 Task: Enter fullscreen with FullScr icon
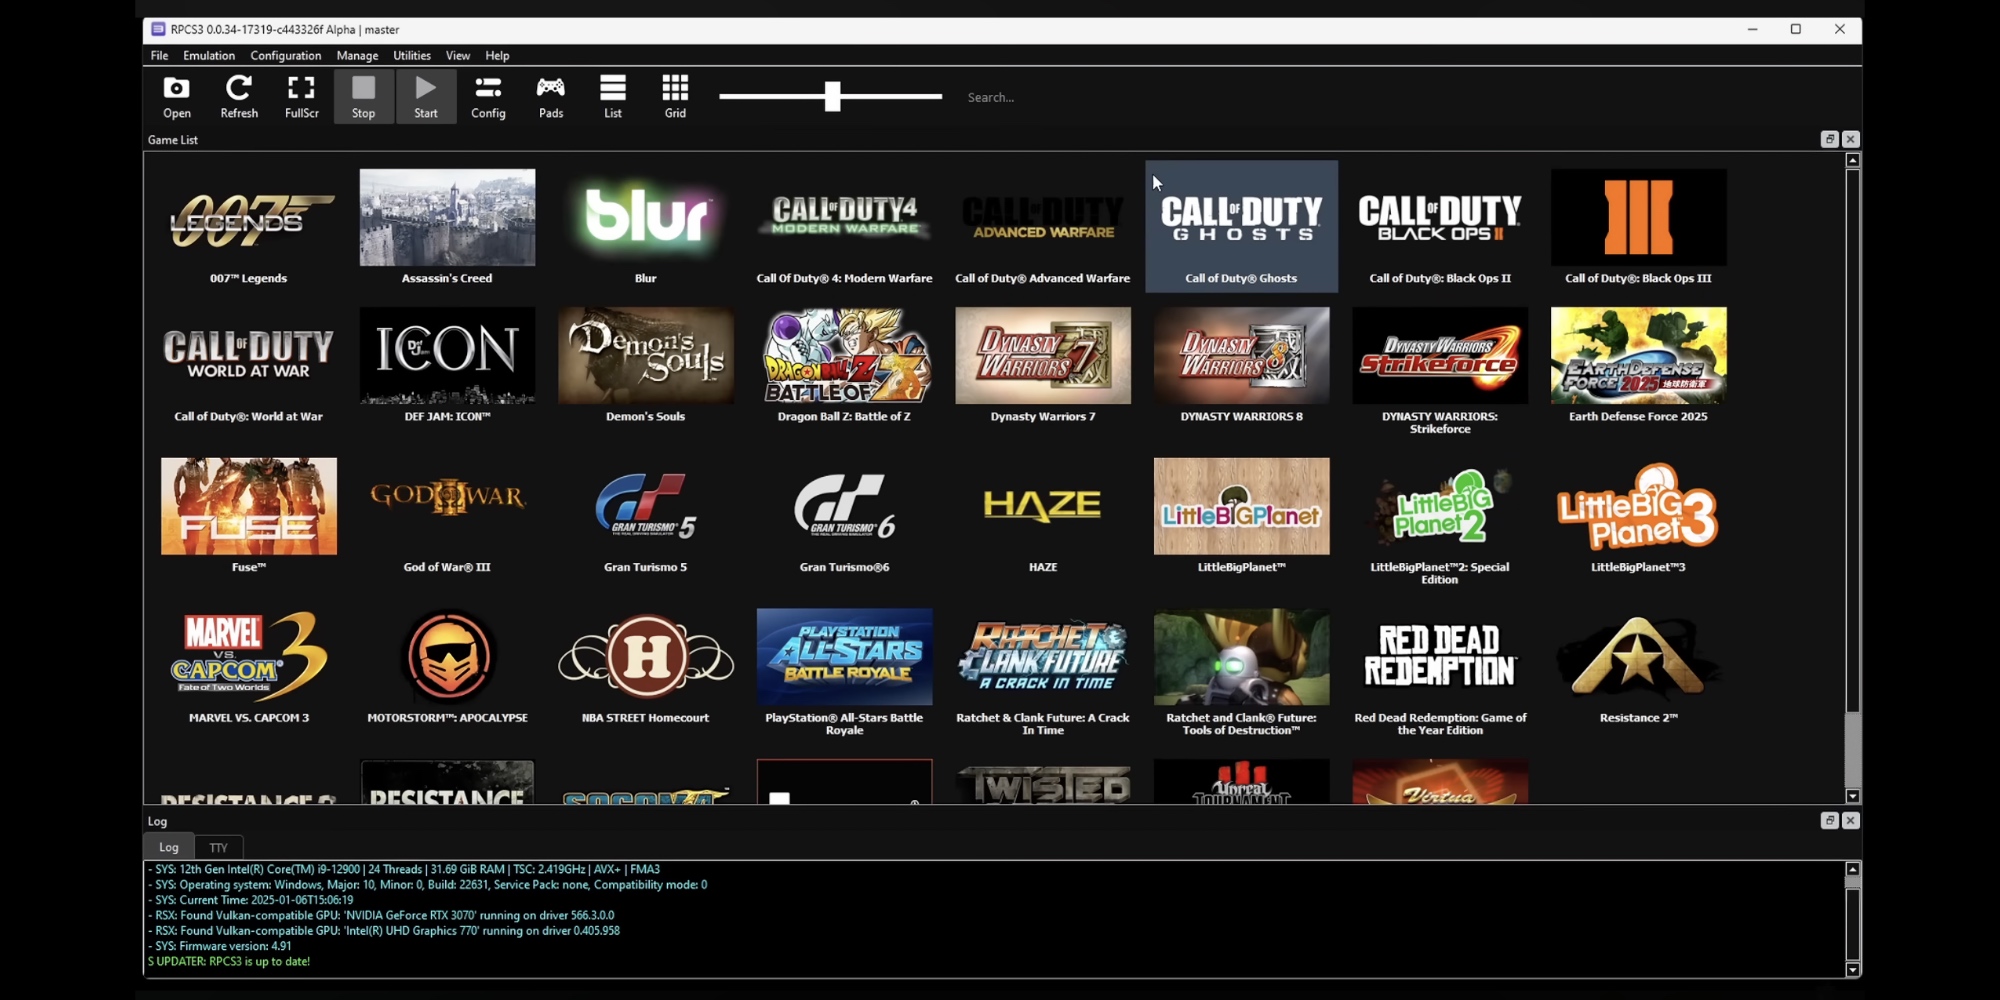tap(301, 97)
